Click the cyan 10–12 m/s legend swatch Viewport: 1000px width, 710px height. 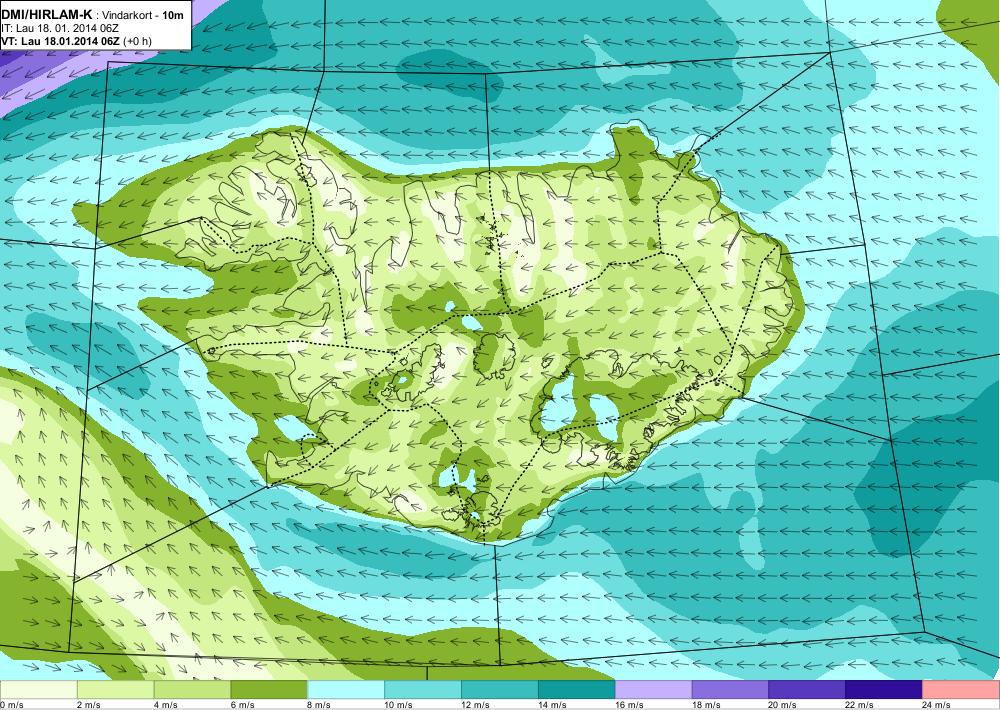tap(423, 690)
